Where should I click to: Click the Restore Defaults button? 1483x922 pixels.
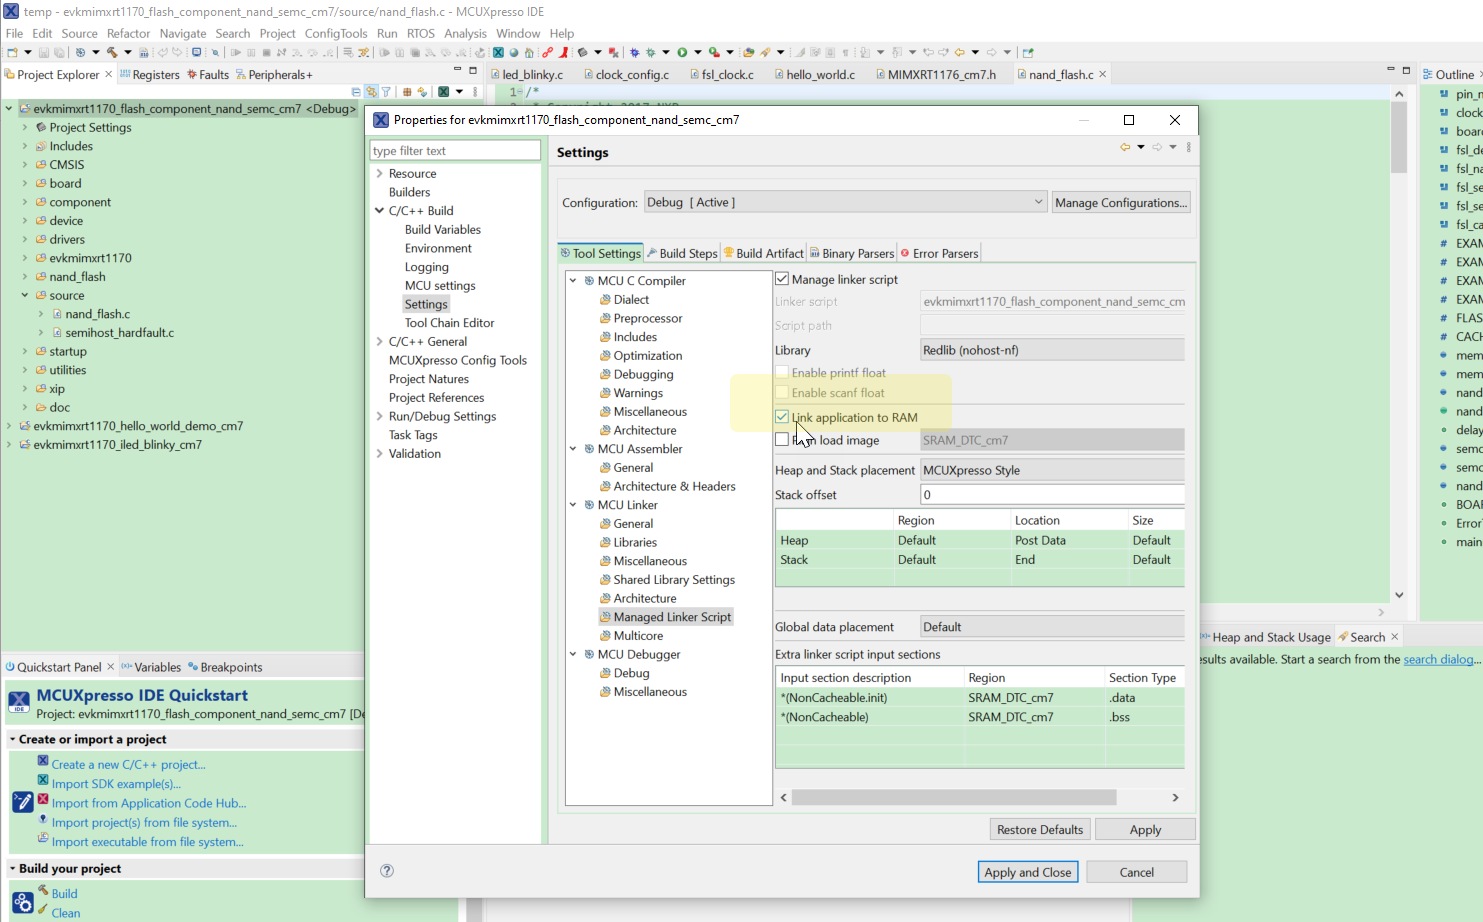(x=1040, y=829)
